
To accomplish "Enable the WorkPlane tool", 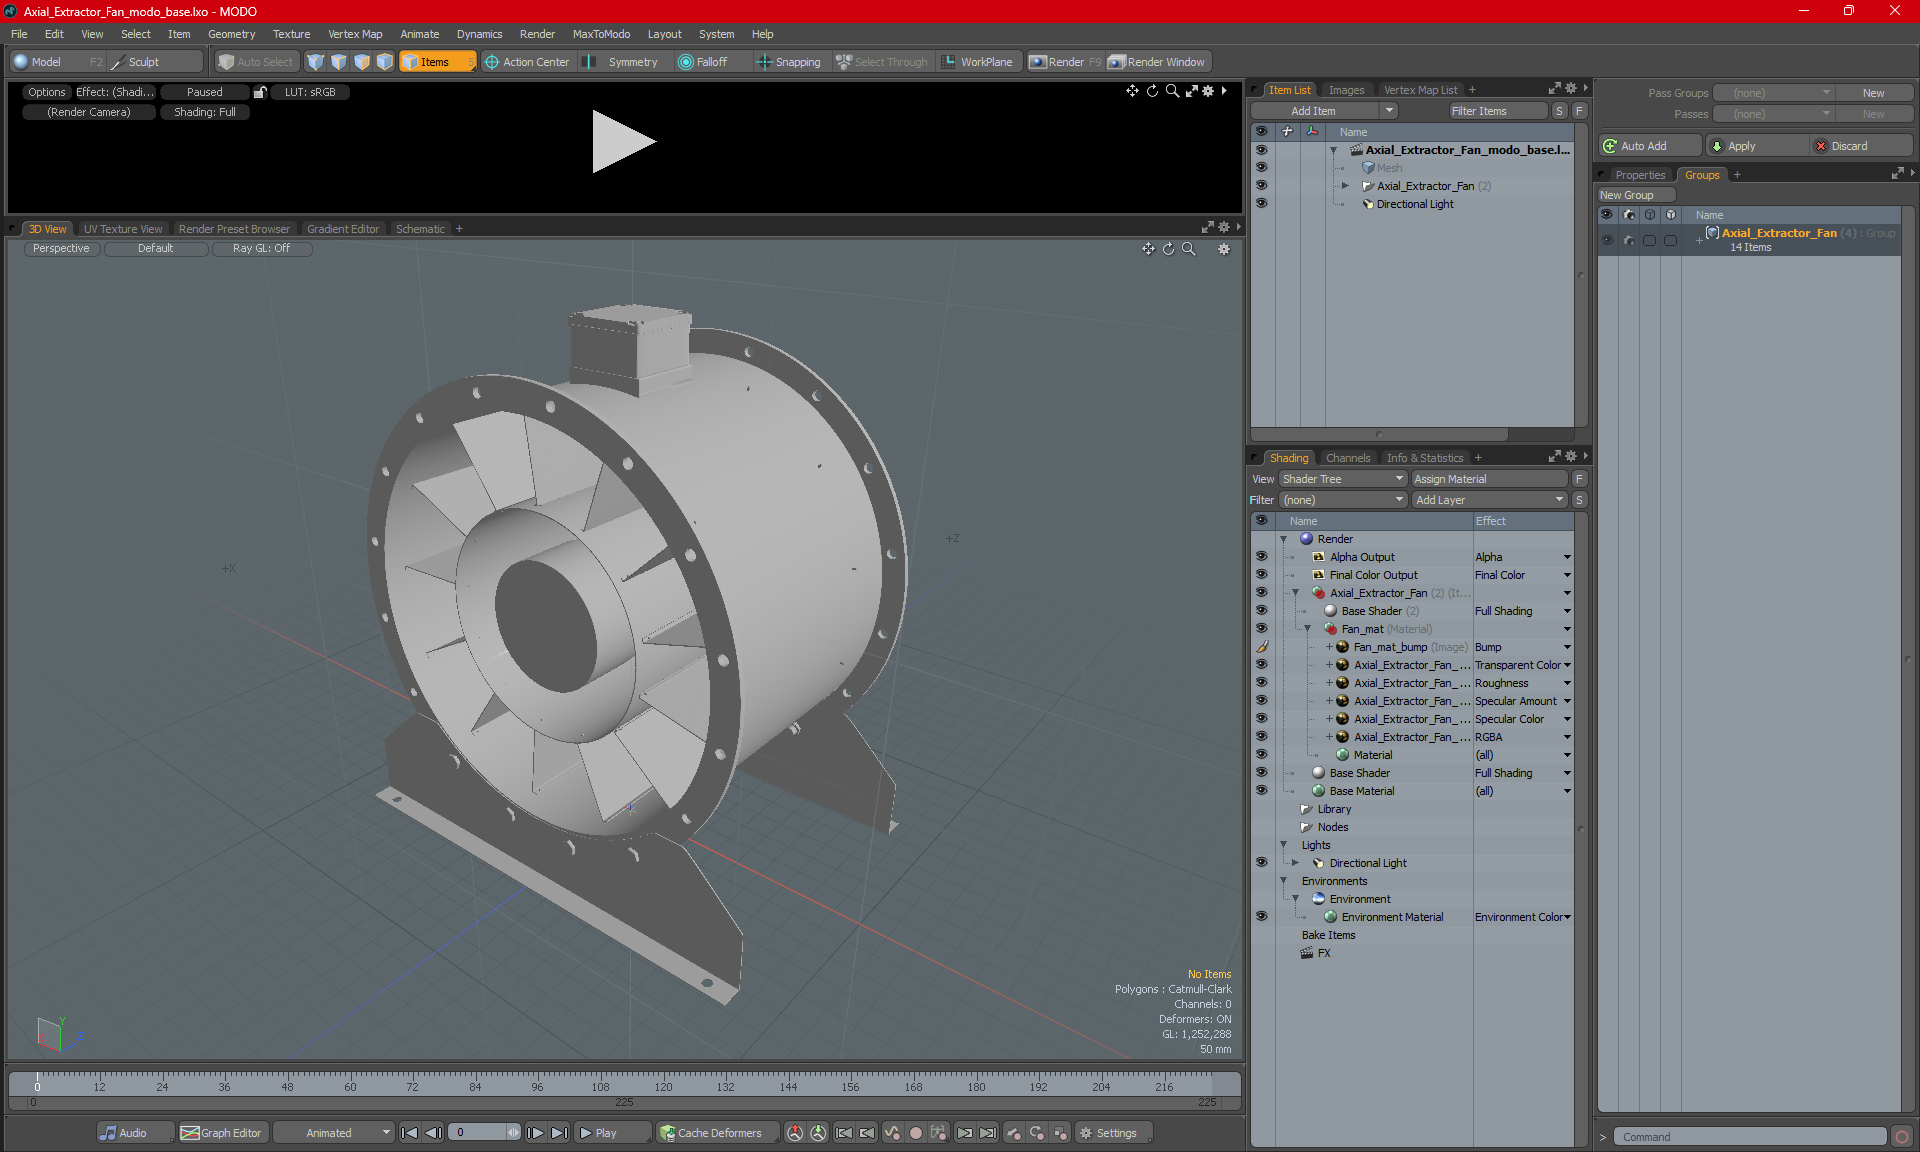I will 977,62.
